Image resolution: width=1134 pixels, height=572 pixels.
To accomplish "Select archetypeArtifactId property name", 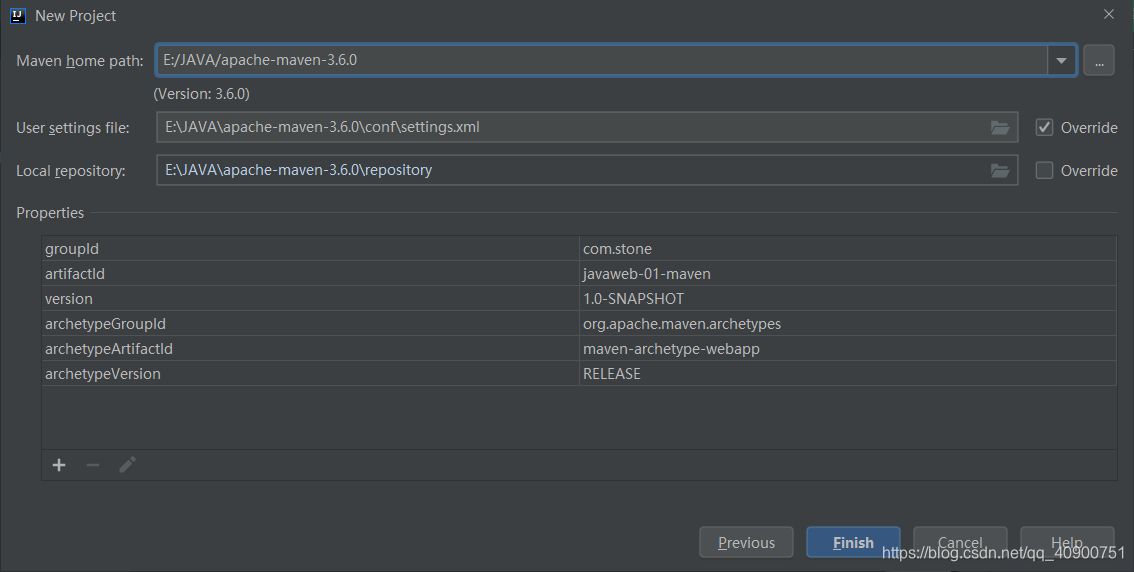I will click(x=108, y=349).
